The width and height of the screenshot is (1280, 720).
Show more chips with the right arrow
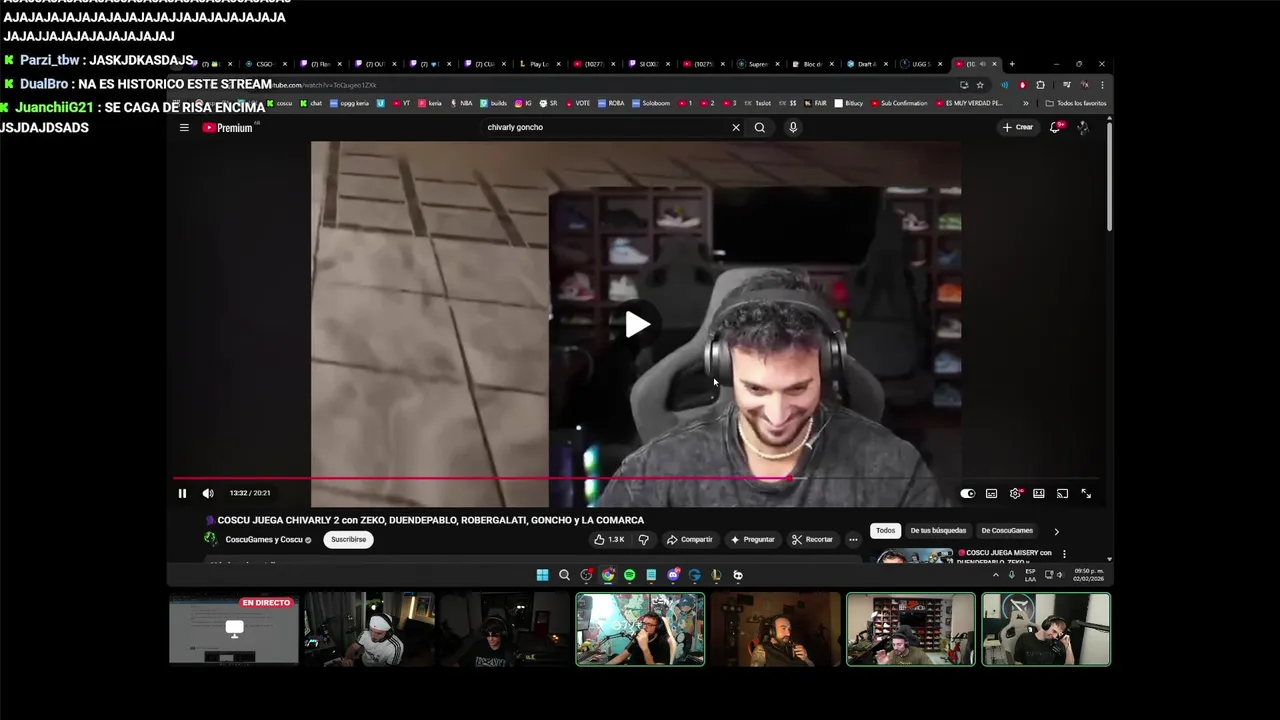pos(1056,531)
